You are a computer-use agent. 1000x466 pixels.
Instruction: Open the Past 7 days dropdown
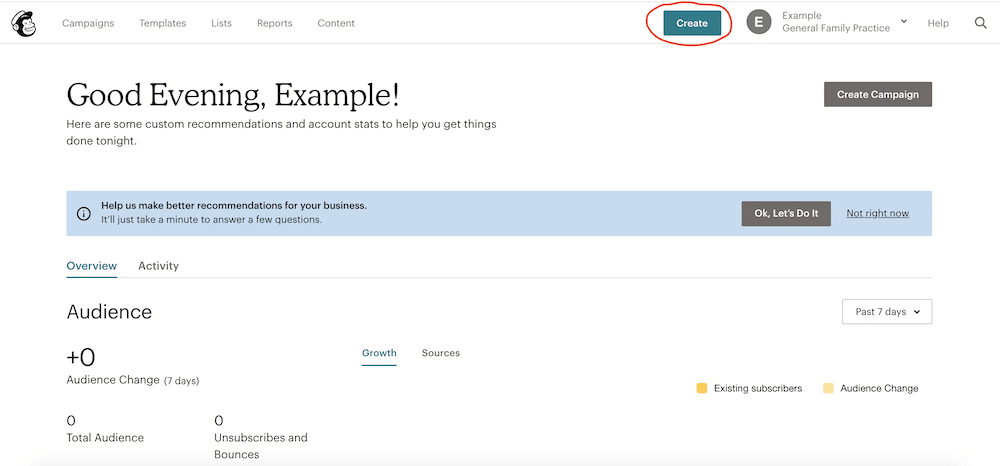click(886, 312)
